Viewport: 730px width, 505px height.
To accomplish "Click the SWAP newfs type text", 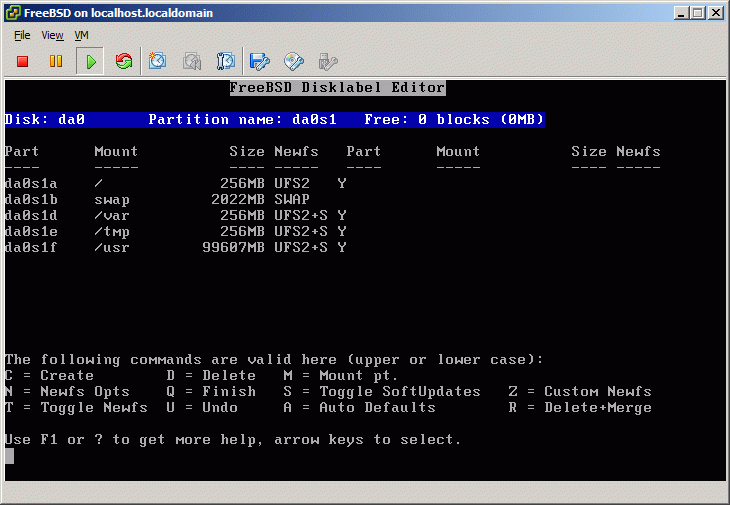I will pyautogui.click(x=292, y=199).
